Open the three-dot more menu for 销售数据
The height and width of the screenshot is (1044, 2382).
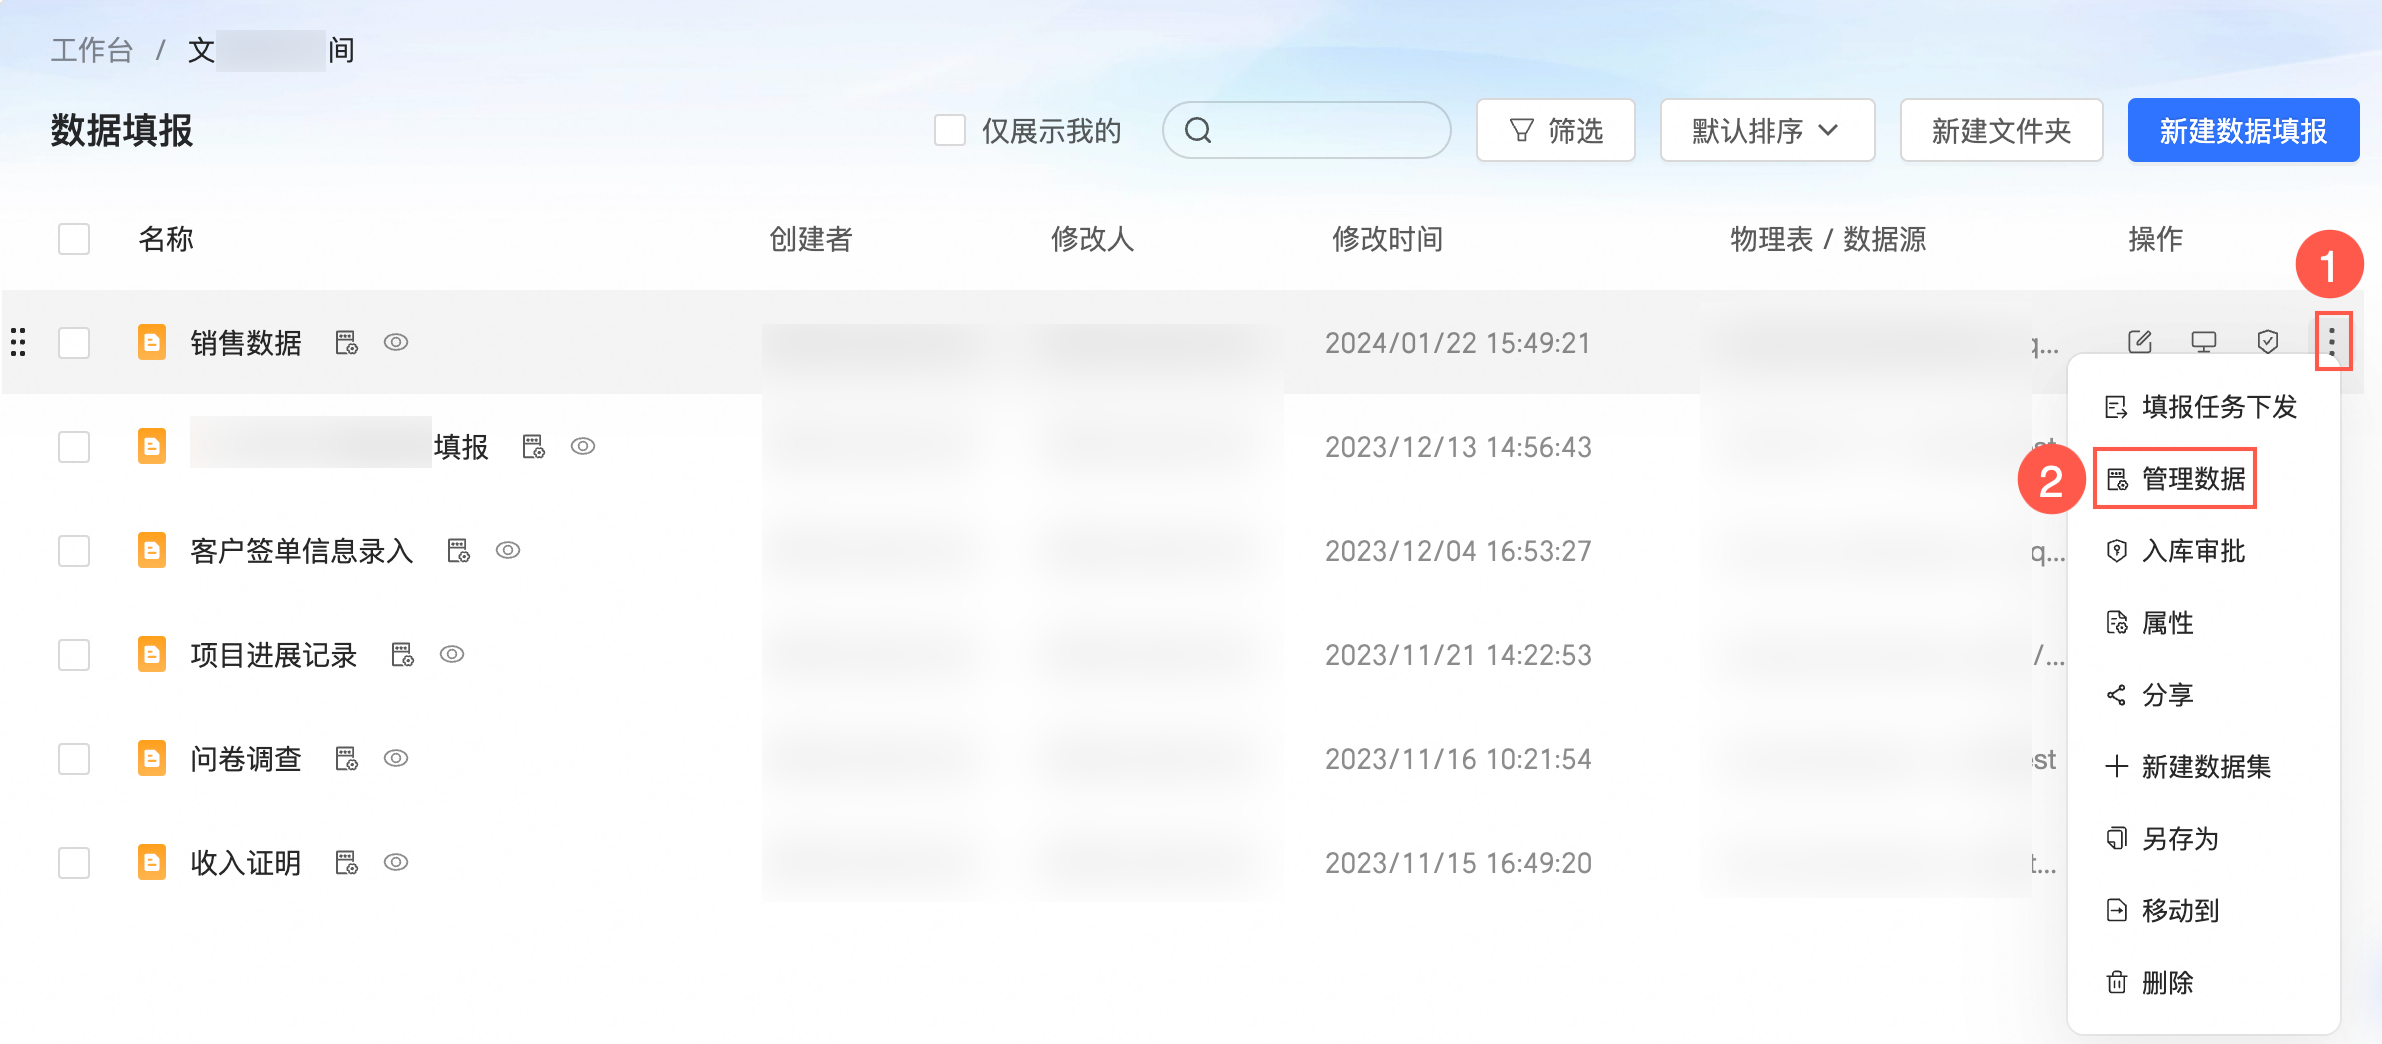tap(2332, 342)
